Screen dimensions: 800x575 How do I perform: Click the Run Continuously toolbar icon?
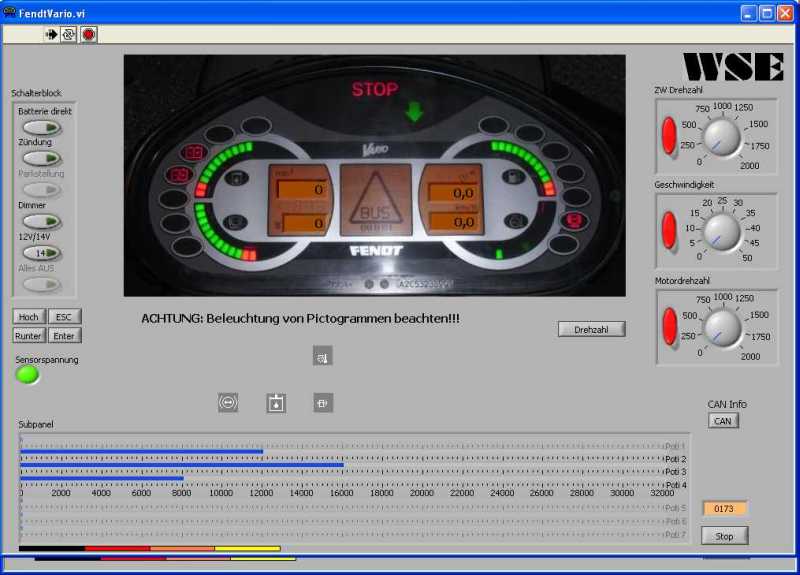pos(68,35)
